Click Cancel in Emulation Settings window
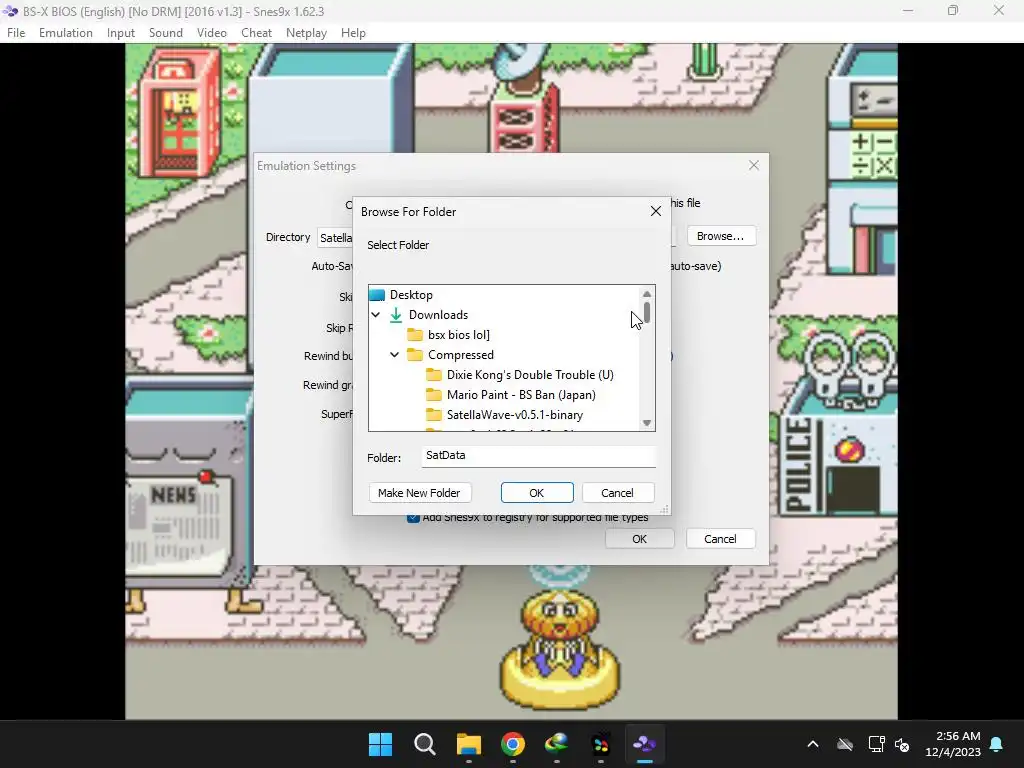Viewport: 1024px width, 768px height. (720, 539)
